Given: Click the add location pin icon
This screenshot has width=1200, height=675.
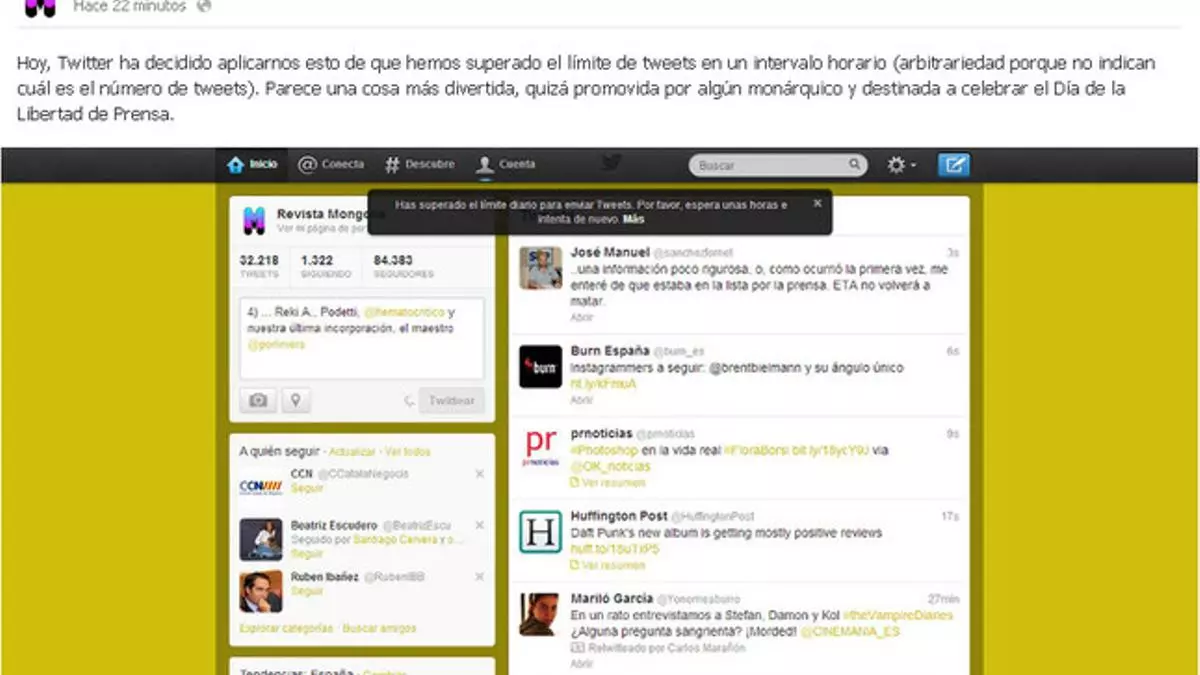Looking at the screenshot, I should pos(295,401).
